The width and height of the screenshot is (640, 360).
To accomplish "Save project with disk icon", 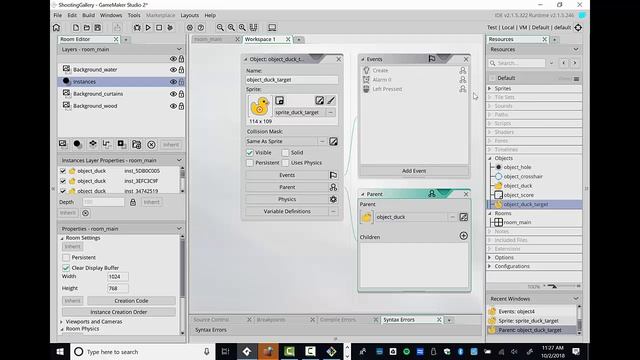I will pos(98,28).
